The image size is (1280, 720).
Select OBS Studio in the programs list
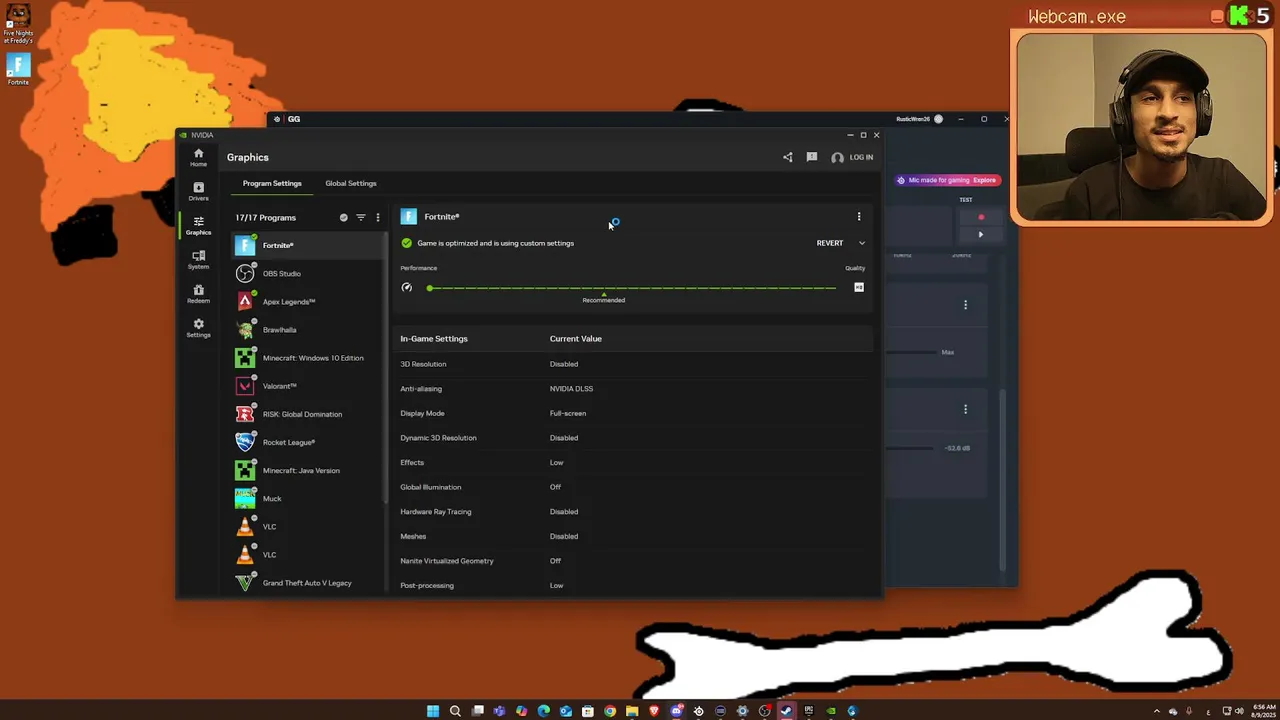[309, 273]
